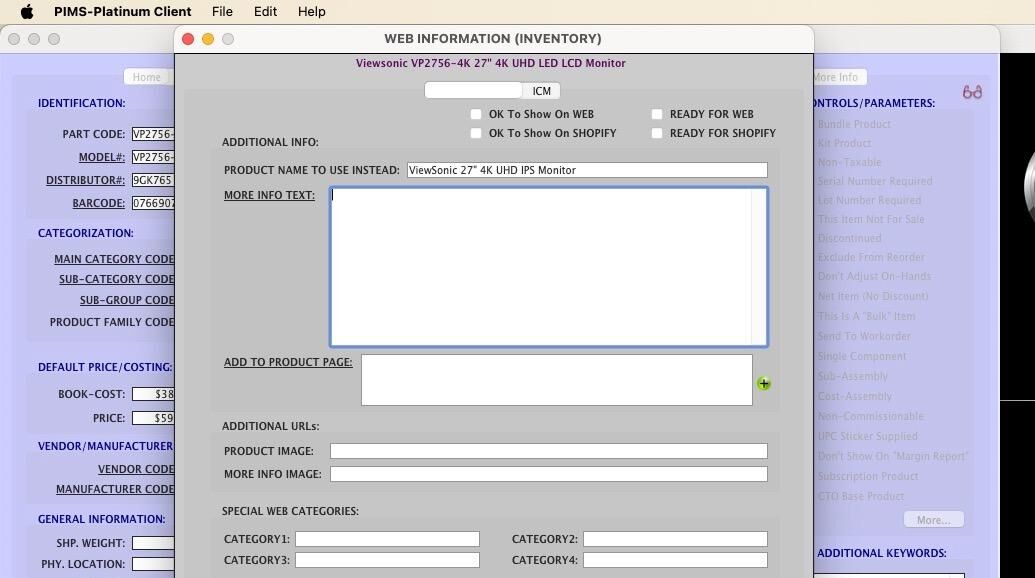Focus the field left of ICM button

[x=473, y=90]
